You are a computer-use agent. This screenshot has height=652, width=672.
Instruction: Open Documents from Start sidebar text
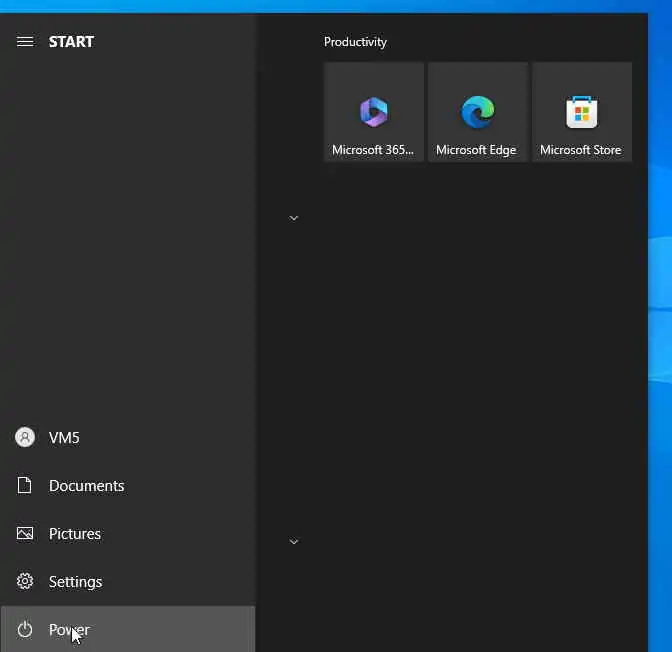(x=87, y=486)
